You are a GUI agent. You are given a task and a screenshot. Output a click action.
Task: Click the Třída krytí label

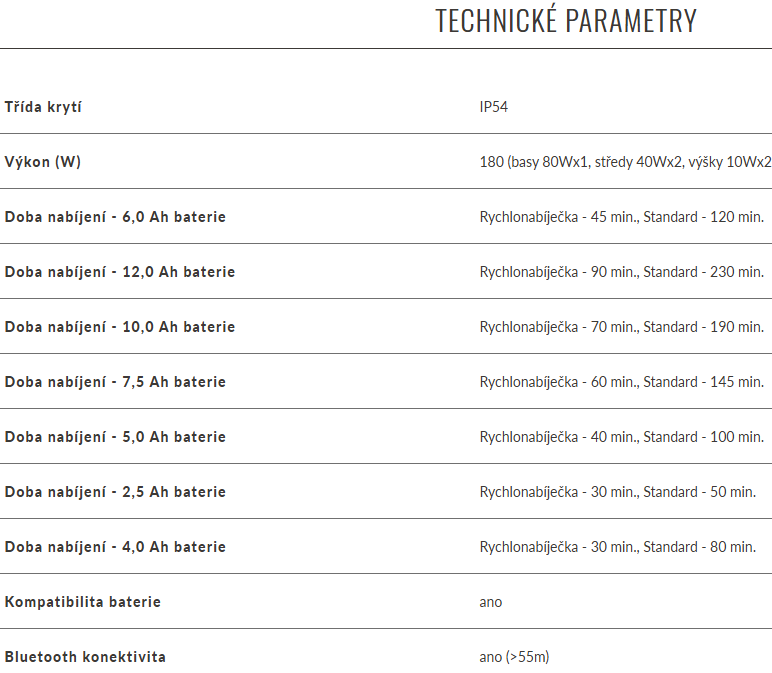pos(43,107)
